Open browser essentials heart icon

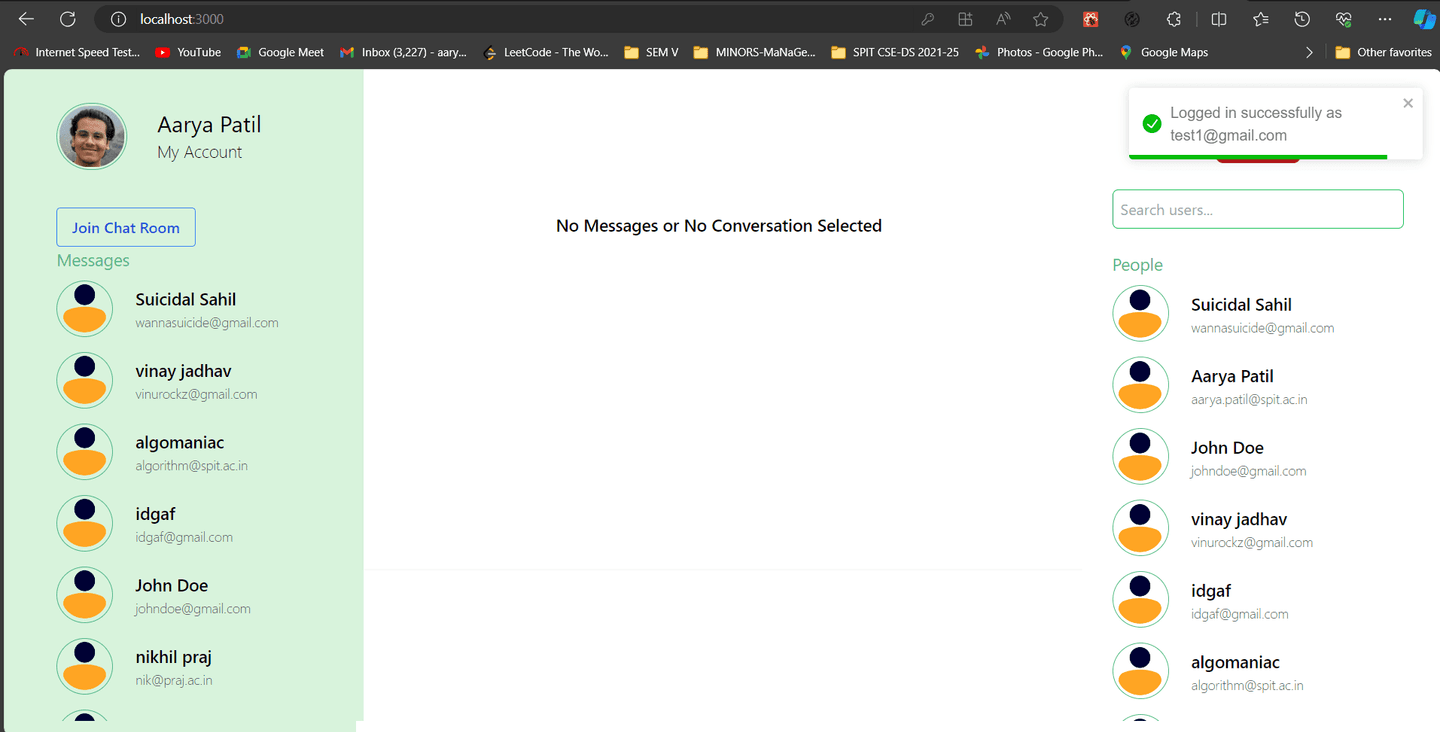1344,19
